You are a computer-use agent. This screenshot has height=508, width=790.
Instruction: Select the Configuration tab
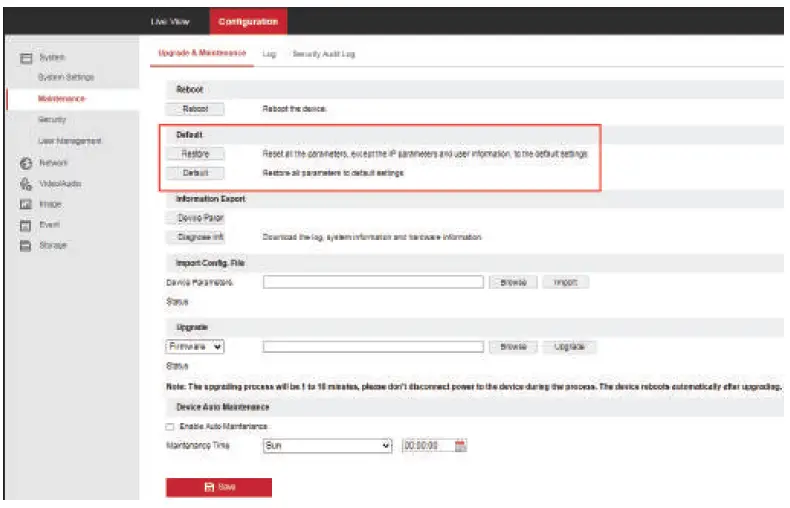tap(248, 22)
